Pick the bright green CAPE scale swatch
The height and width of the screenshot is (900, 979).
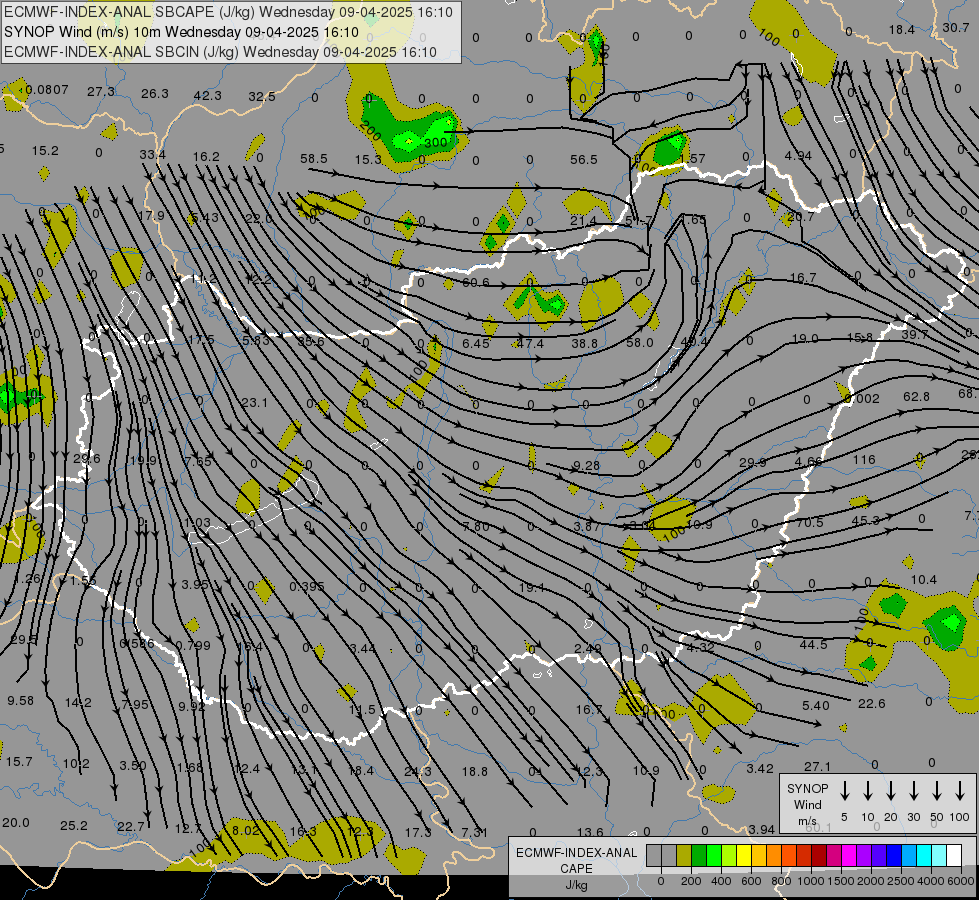pos(714,856)
